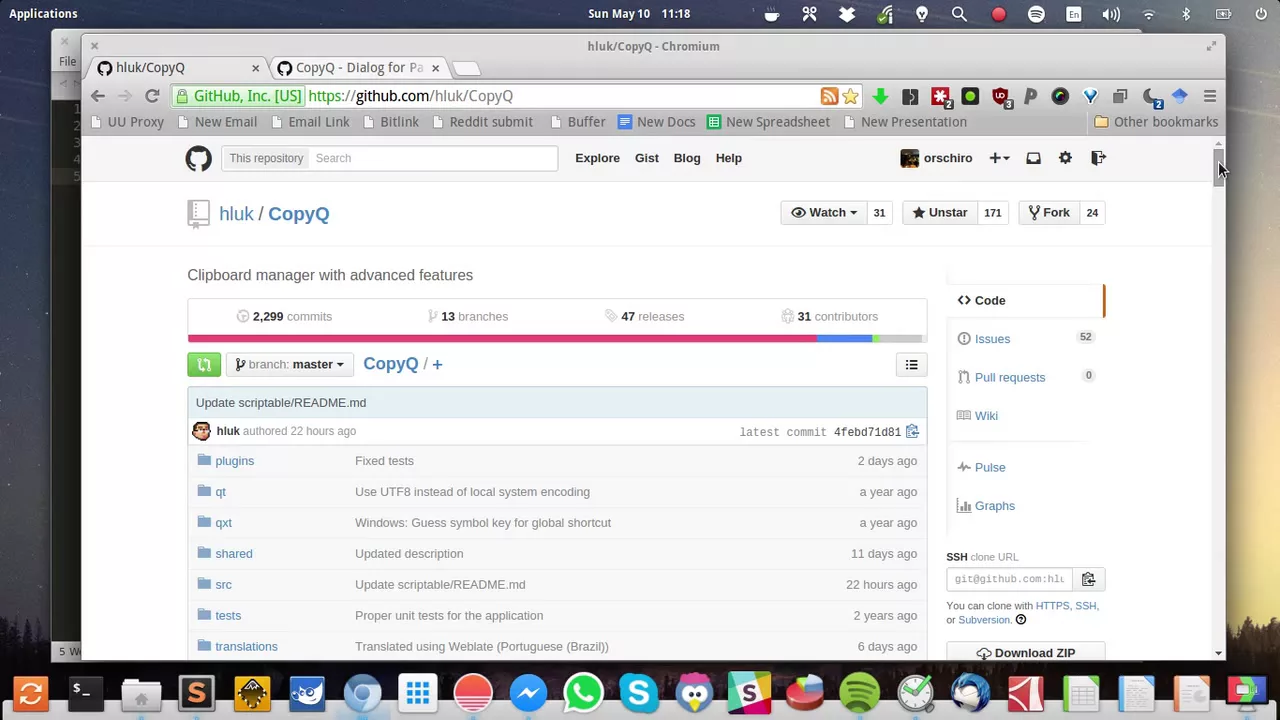
Task: Open the New Spreadsheet bookmark
Action: point(768,122)
